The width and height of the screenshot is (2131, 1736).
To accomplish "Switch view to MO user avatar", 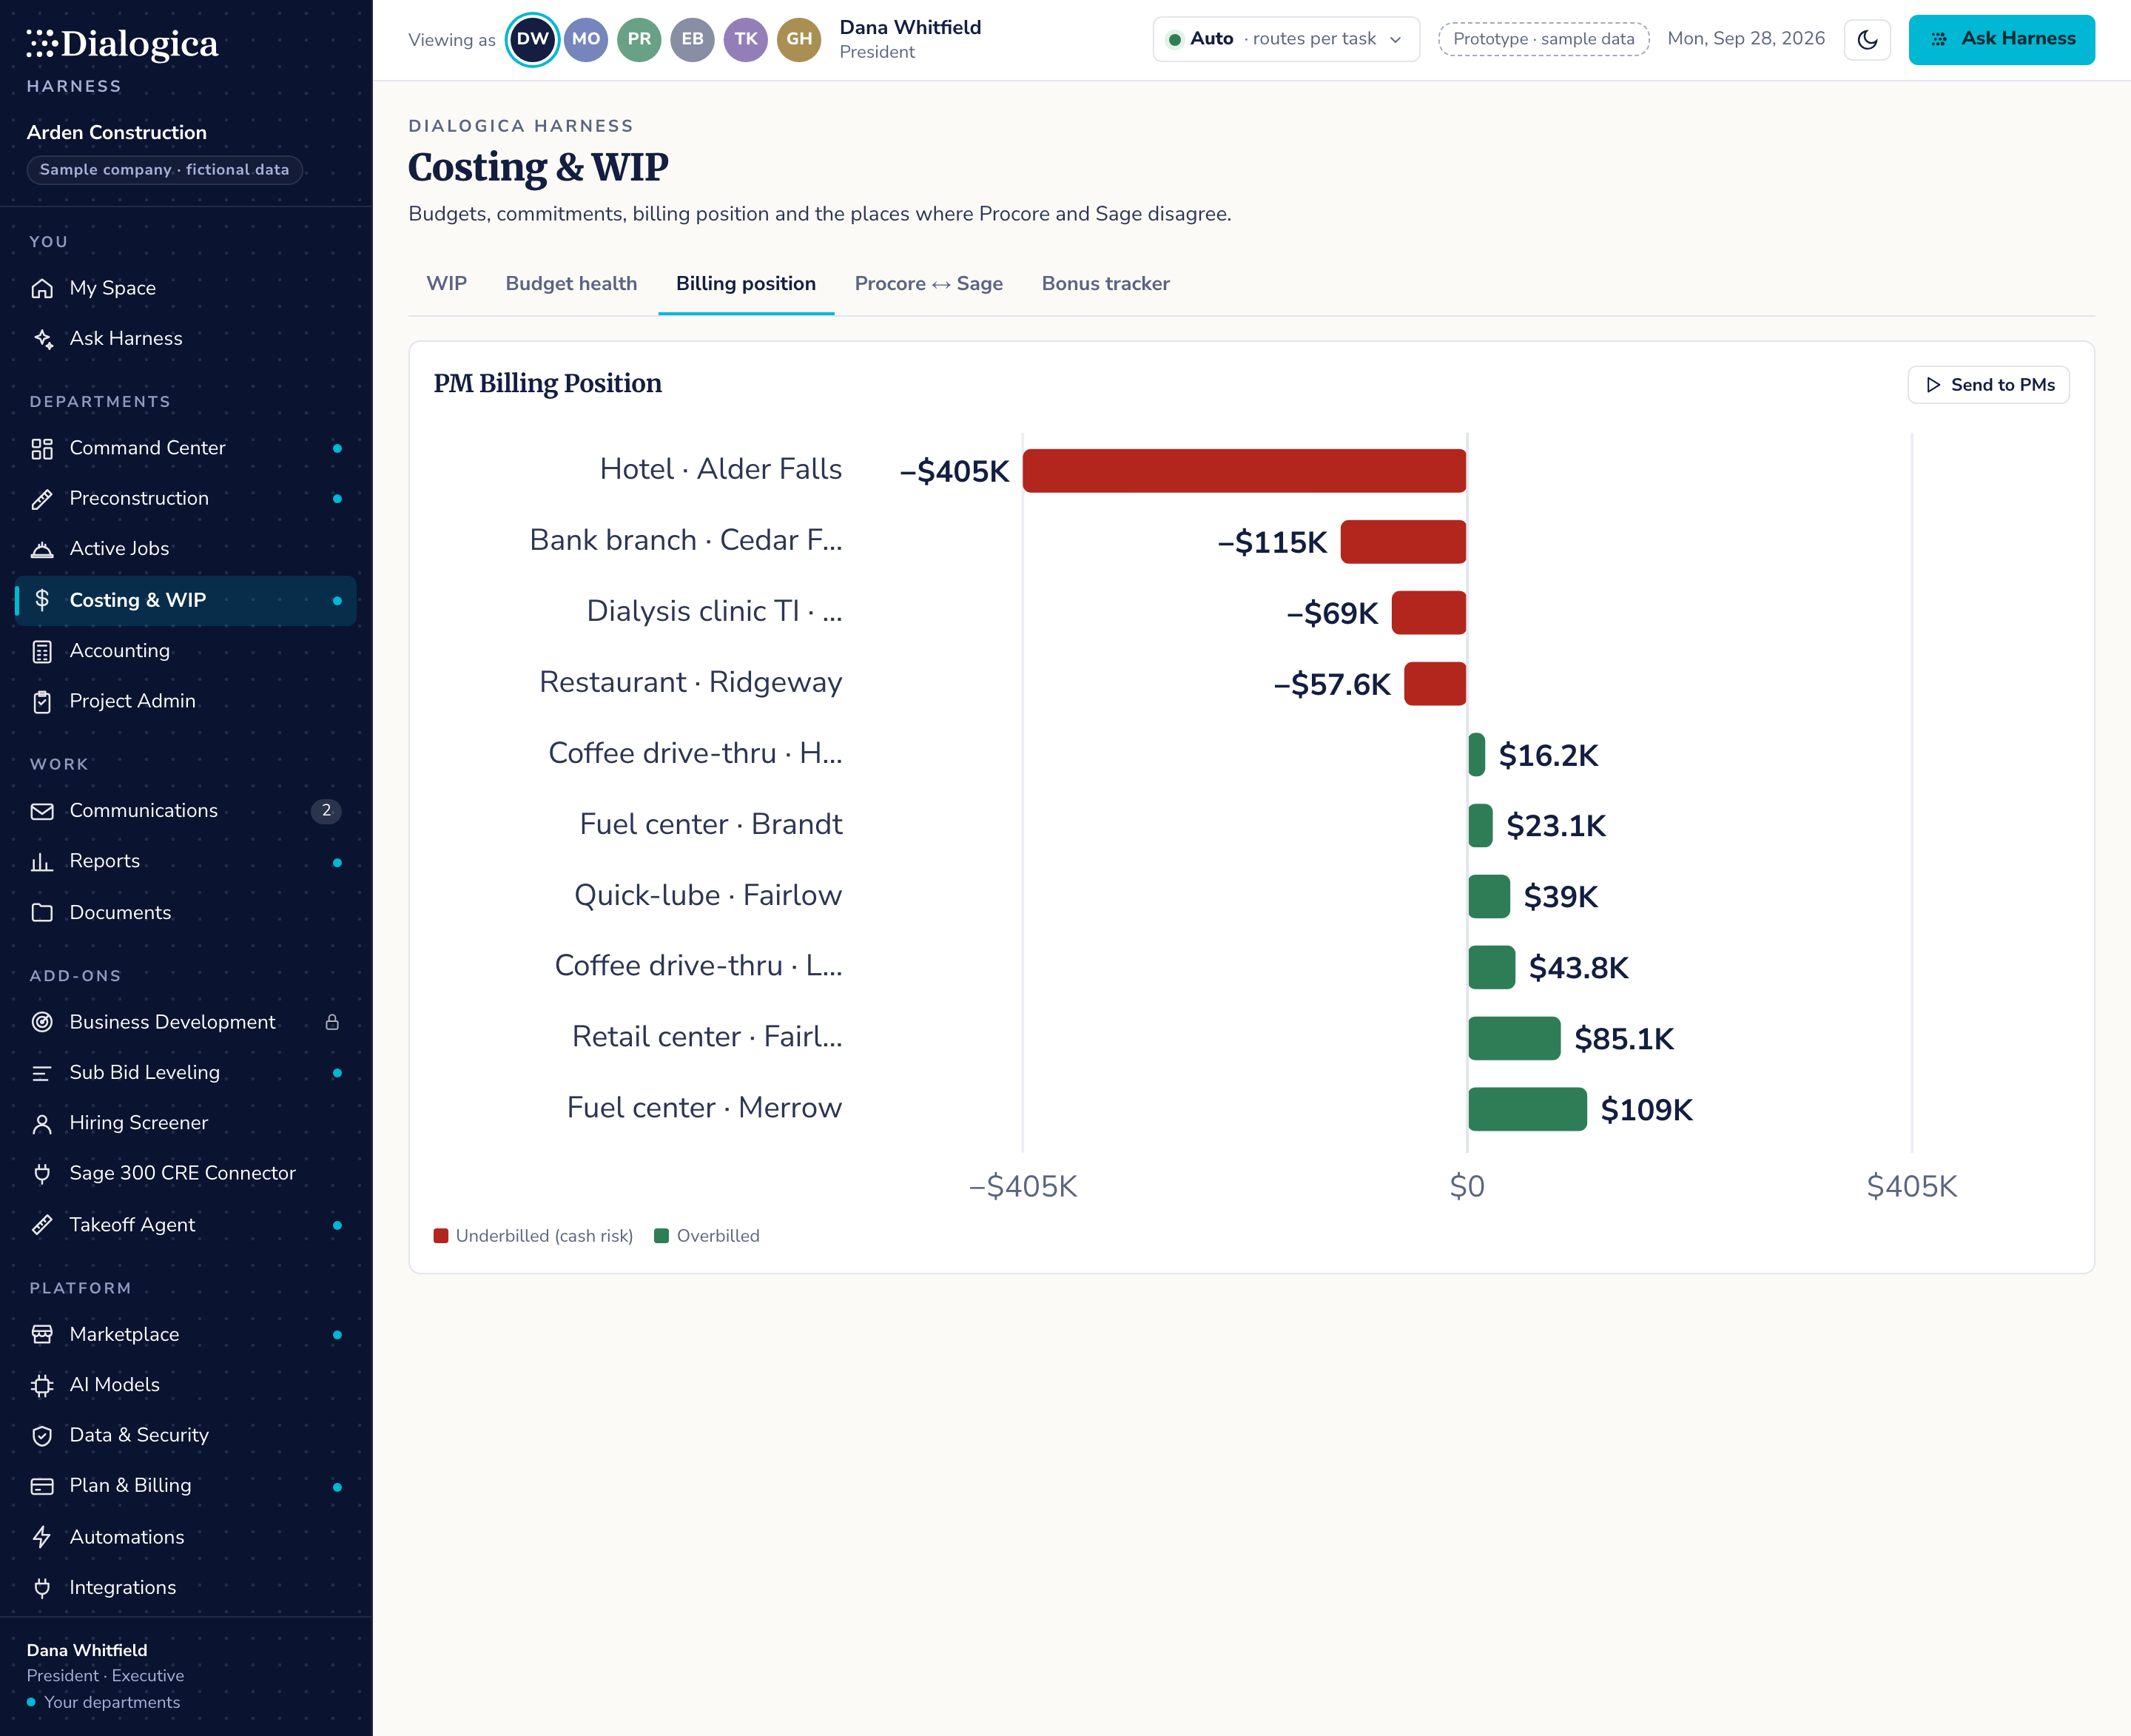I will 586,40.
